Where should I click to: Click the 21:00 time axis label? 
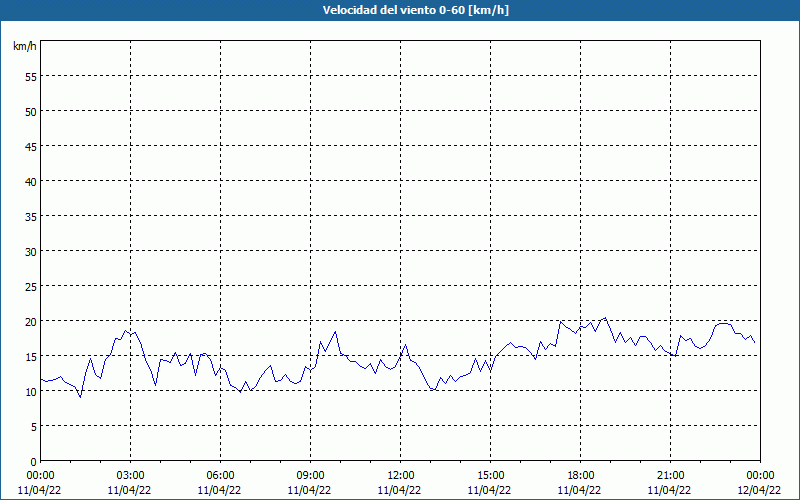(670, 476)
